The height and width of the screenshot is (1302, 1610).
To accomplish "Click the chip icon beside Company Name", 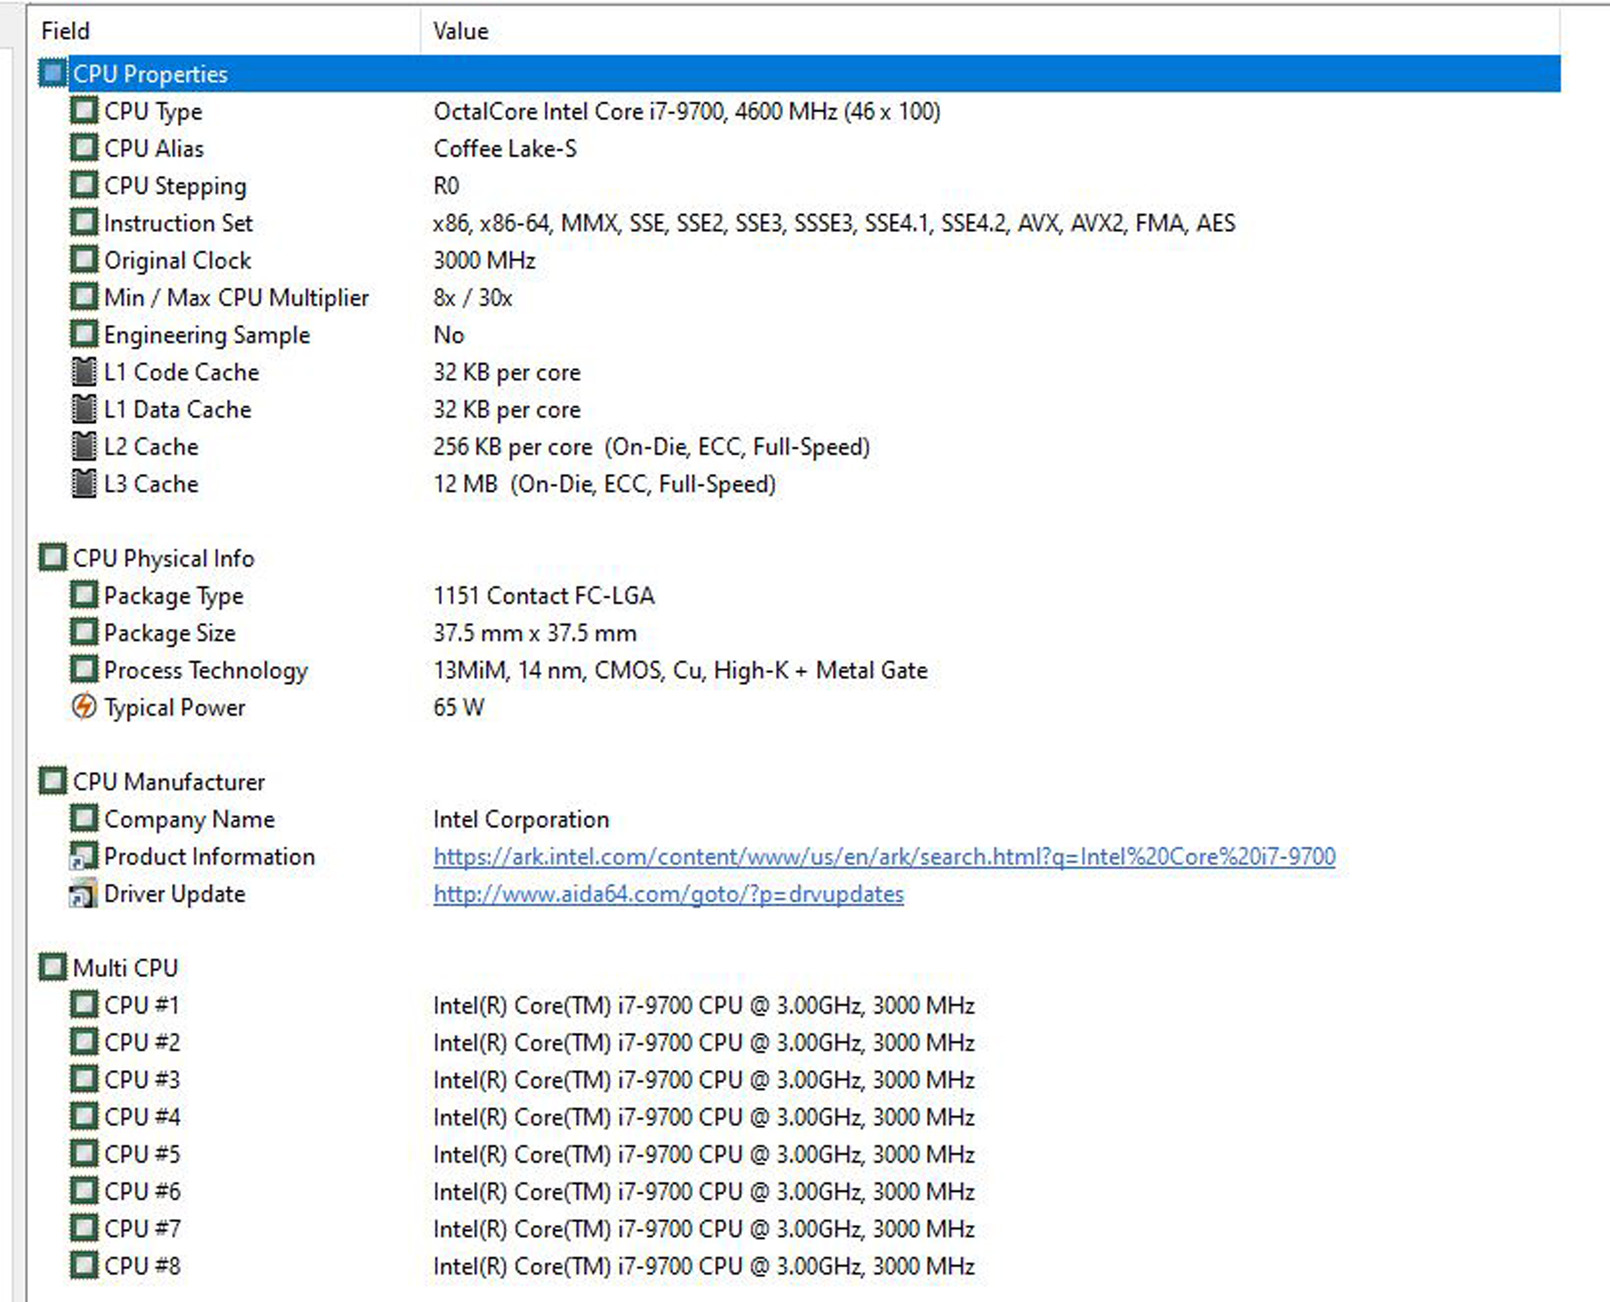I will pos(84,819).
